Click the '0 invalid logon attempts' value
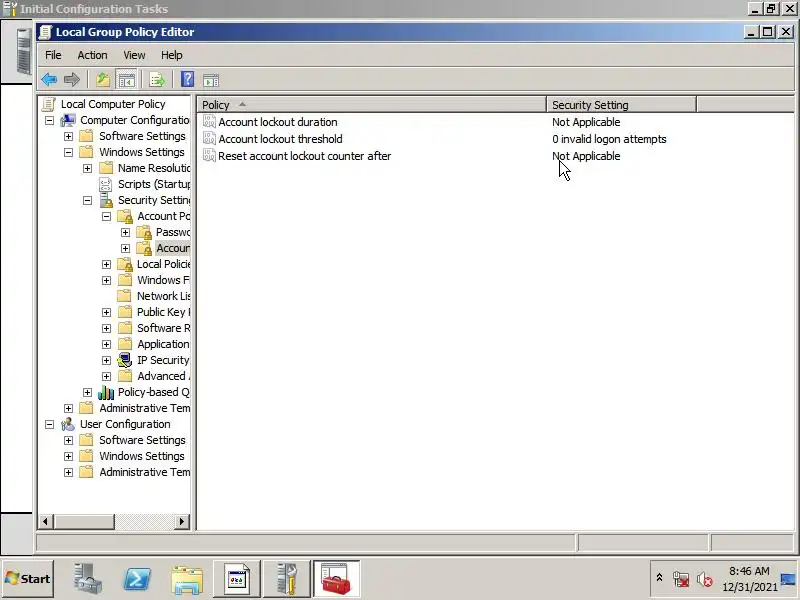Image resolution: width=800 pixels, height=600 pixels. coord(609,139)
